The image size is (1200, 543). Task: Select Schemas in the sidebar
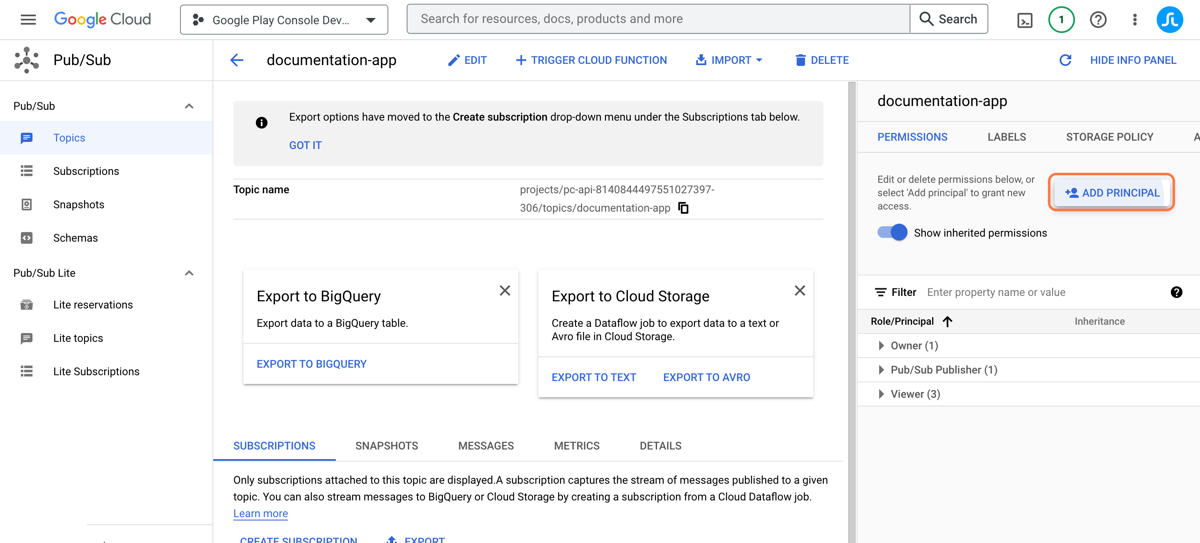click(x=106, y=238)
